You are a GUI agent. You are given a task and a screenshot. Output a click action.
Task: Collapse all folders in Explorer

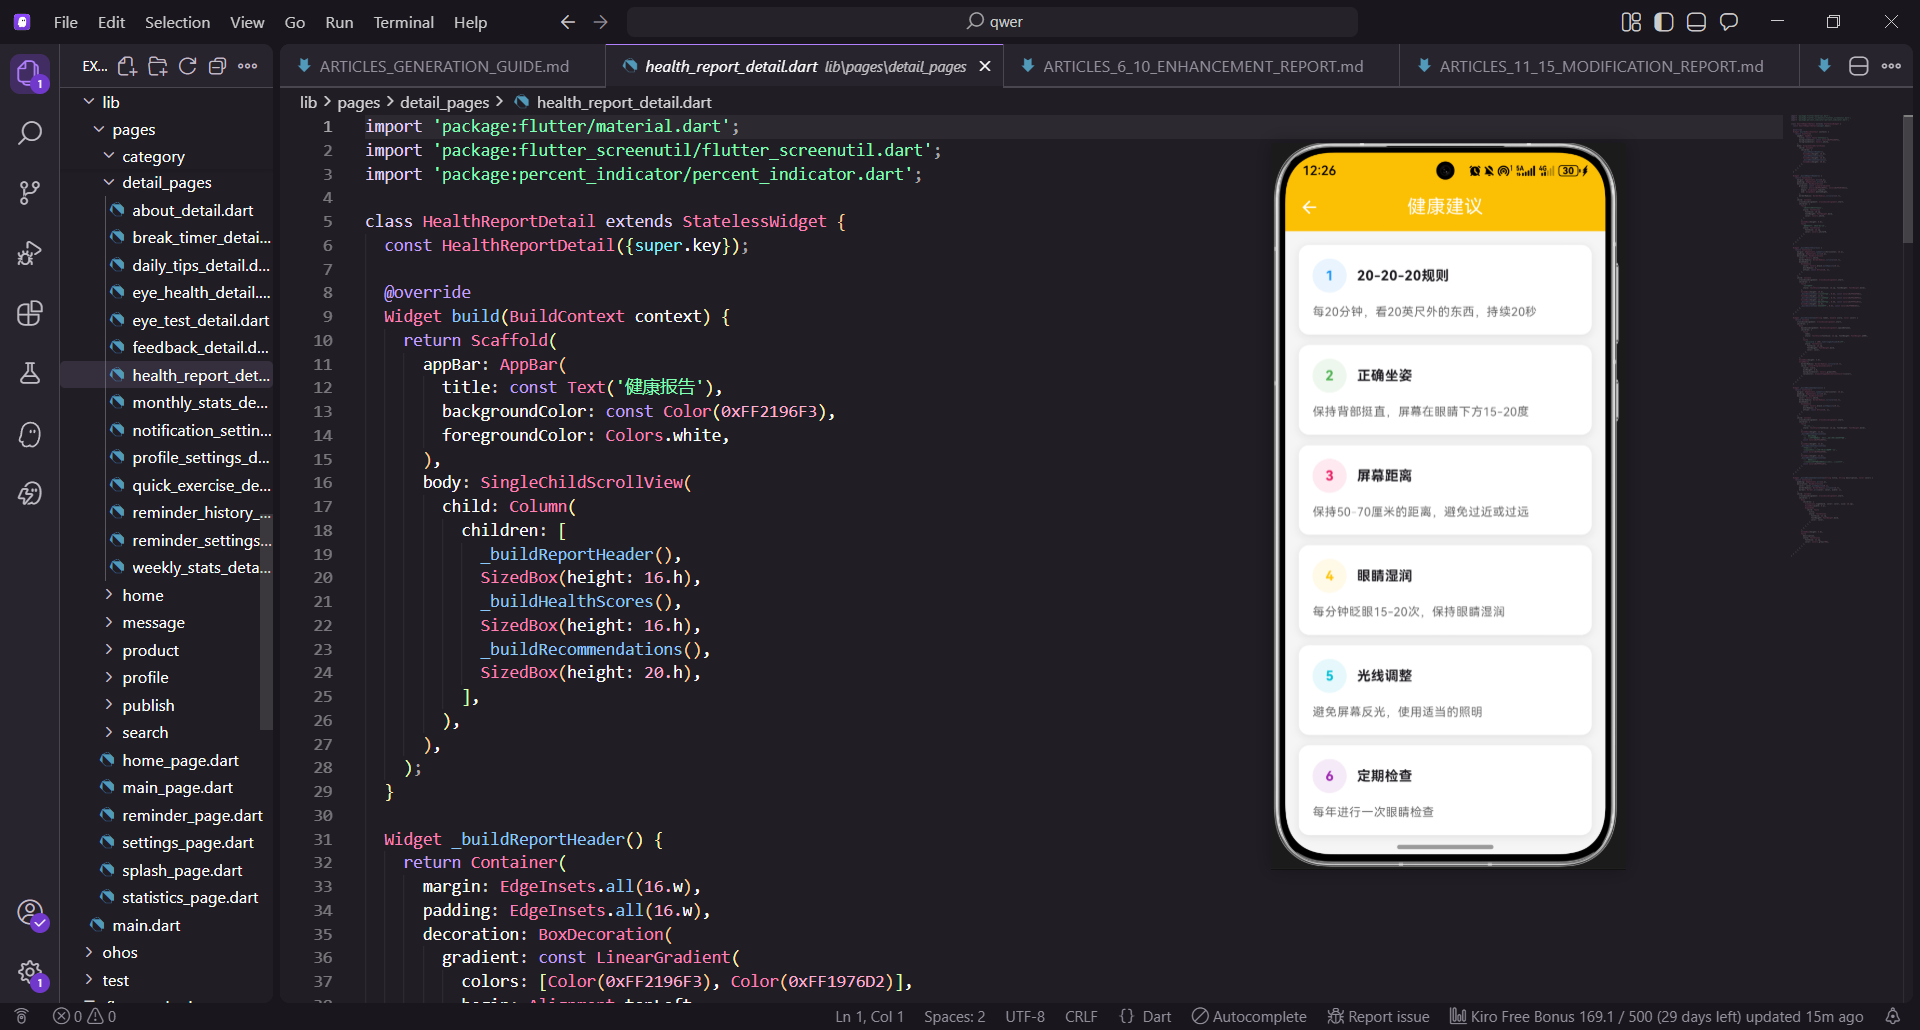pyautogui.click(x=217, y=66)
